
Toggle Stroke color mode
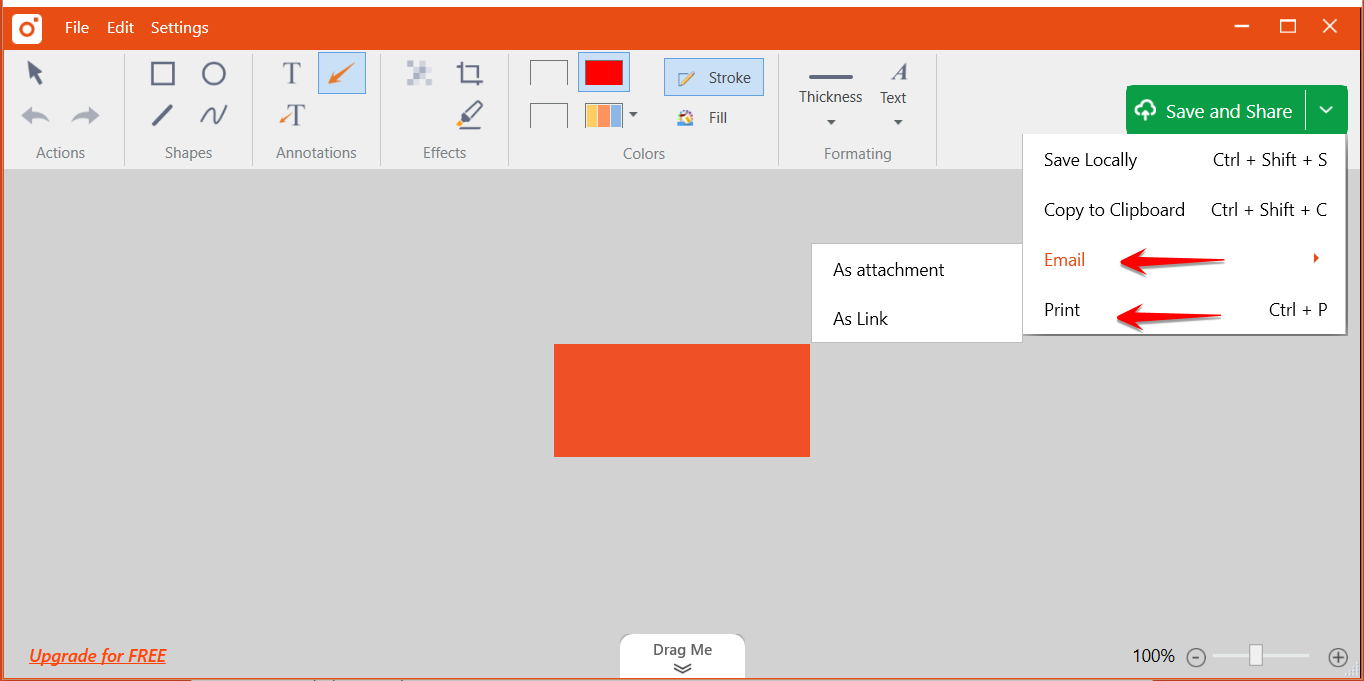pyautogui.click(x=714, y=78)
